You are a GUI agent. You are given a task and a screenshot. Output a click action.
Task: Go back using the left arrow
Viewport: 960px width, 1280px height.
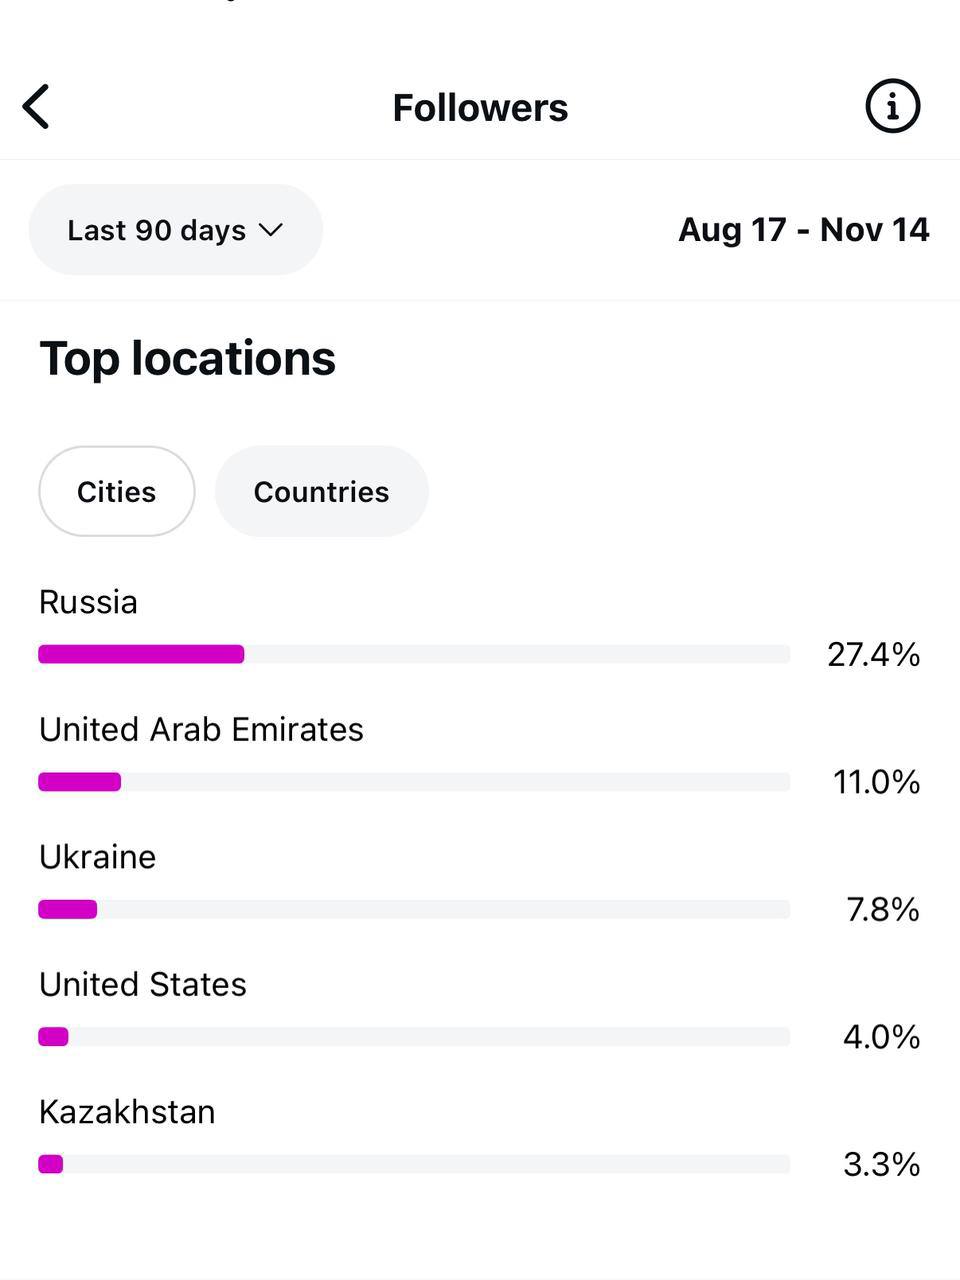(37, 107)
